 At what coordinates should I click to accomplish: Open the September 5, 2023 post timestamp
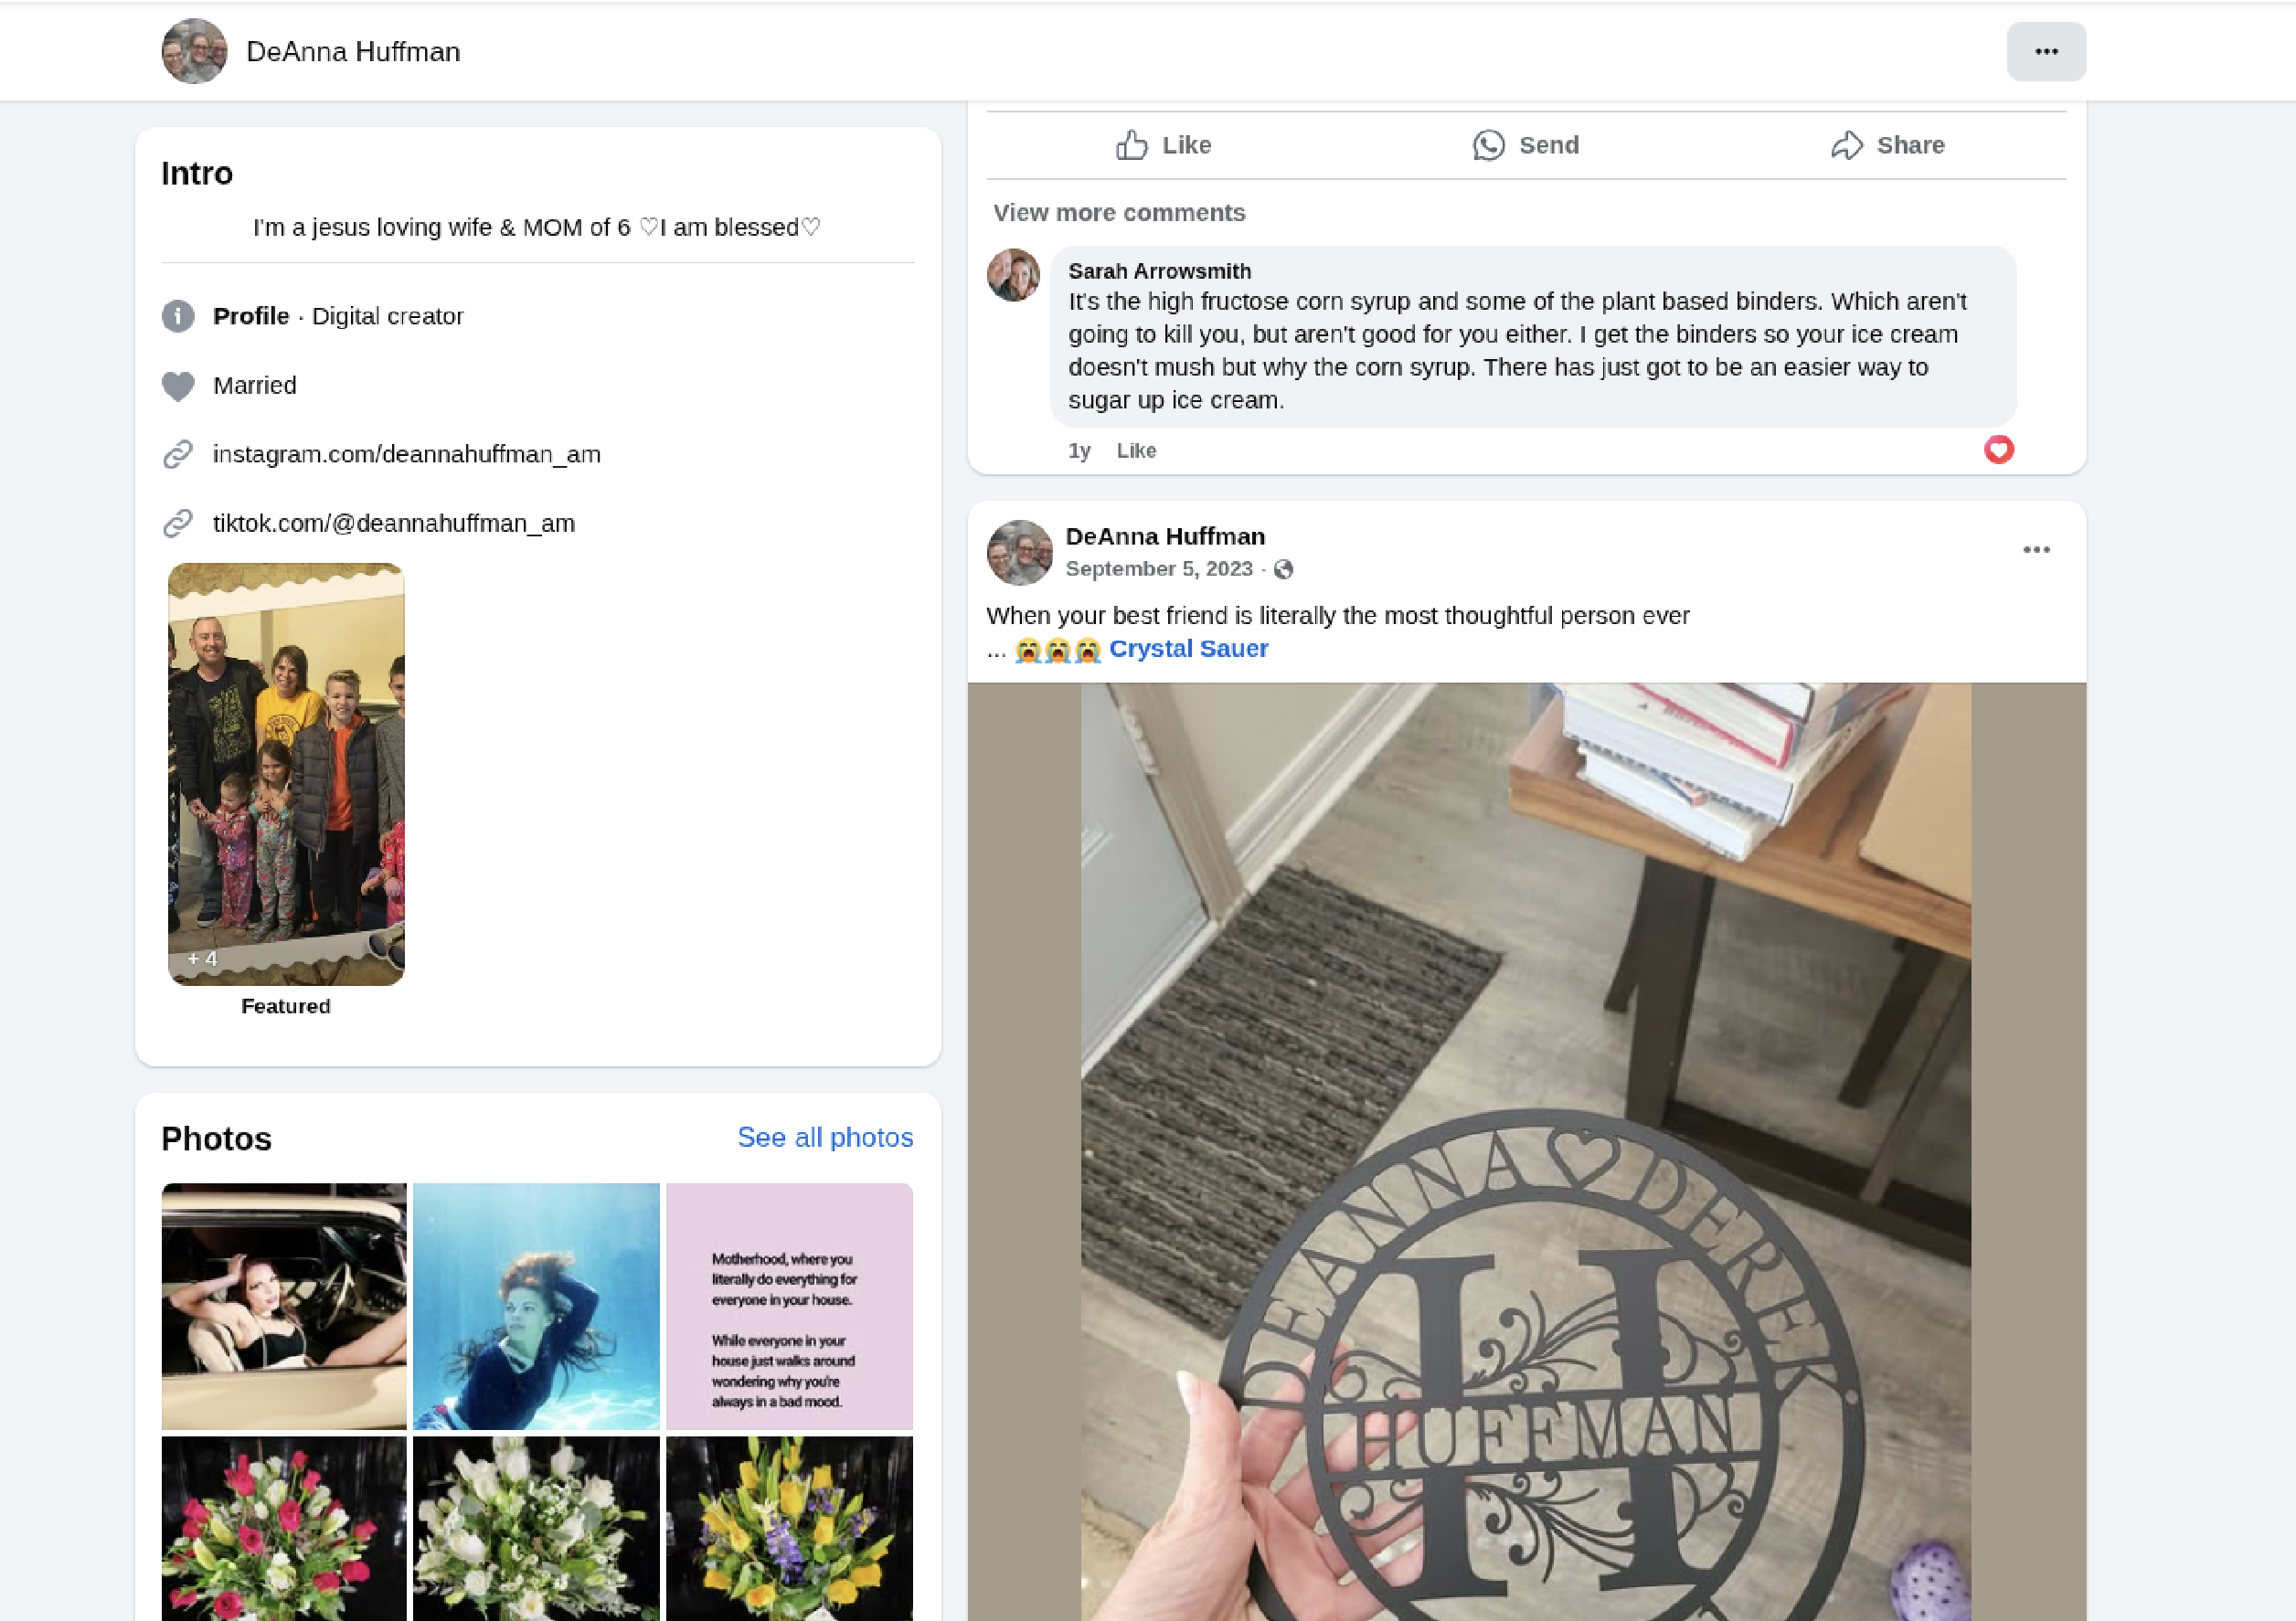(1158, 569)
